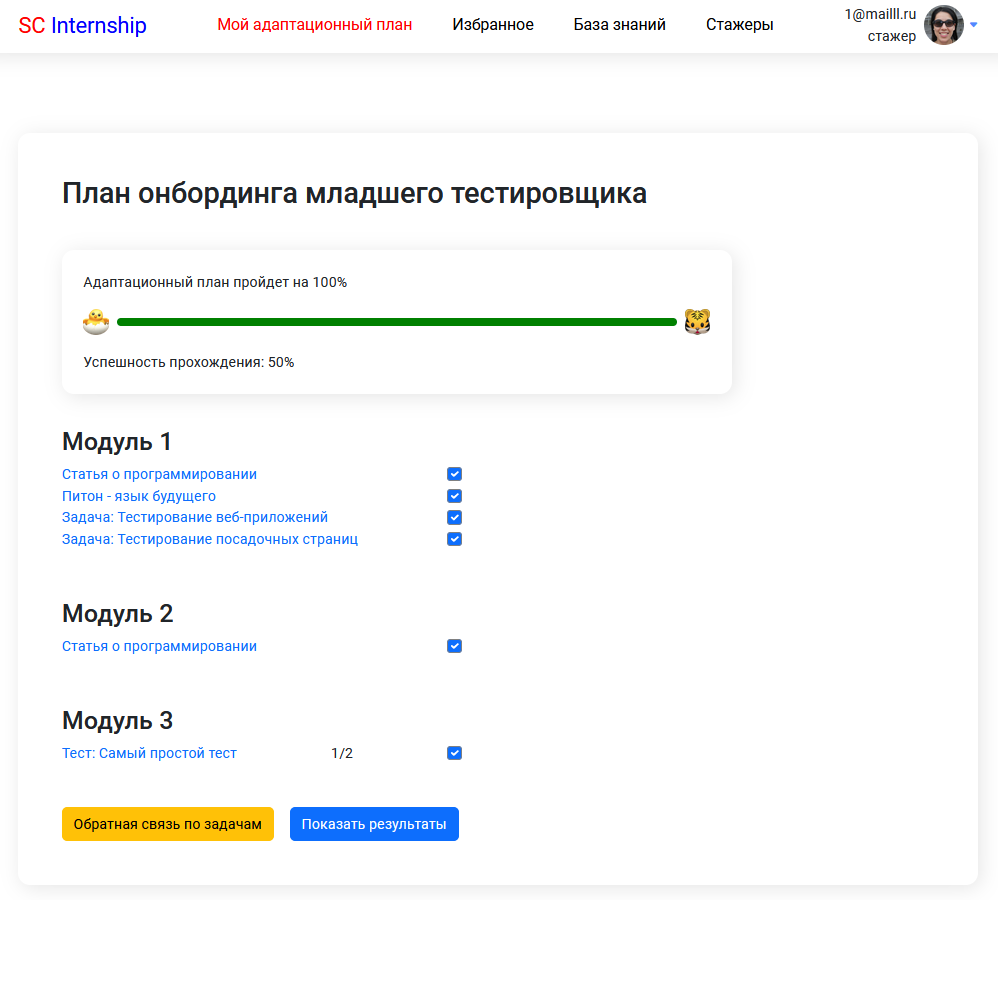
Task: Open Статья о программировании in Модуль 1
Action: [x=159, y=474]
